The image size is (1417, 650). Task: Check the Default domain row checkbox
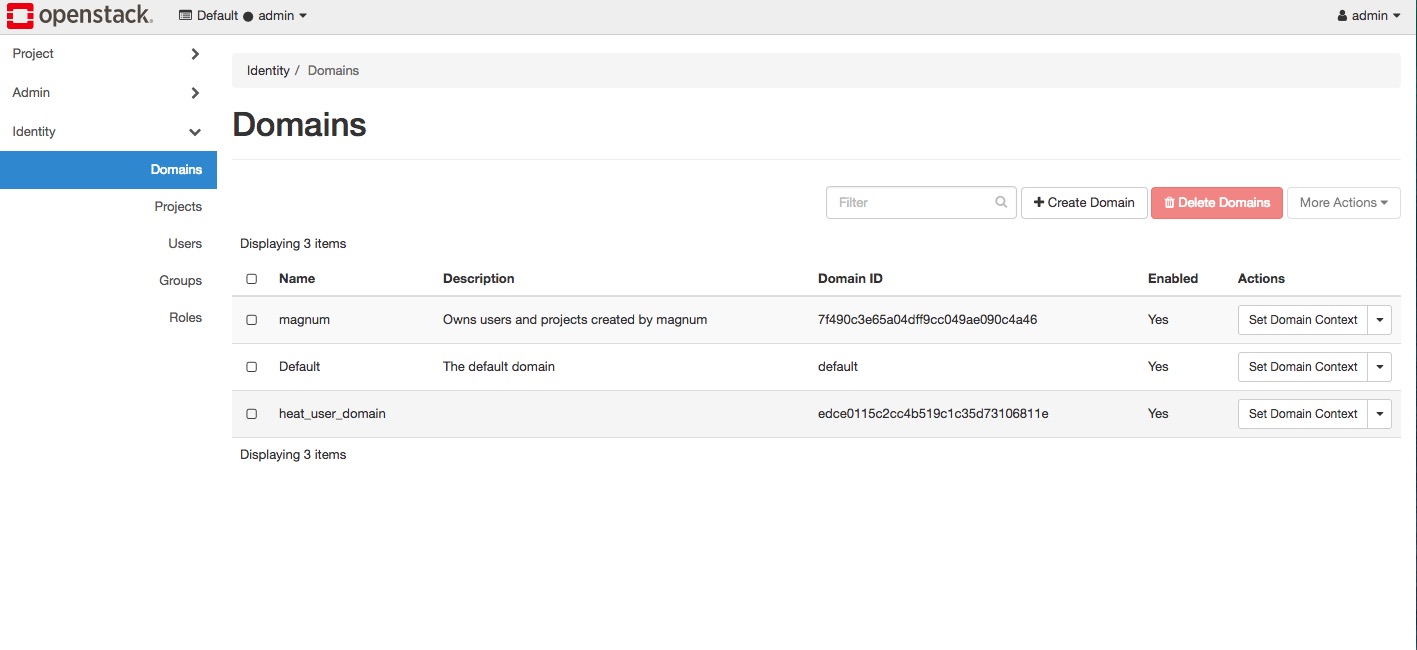point(252,367)
